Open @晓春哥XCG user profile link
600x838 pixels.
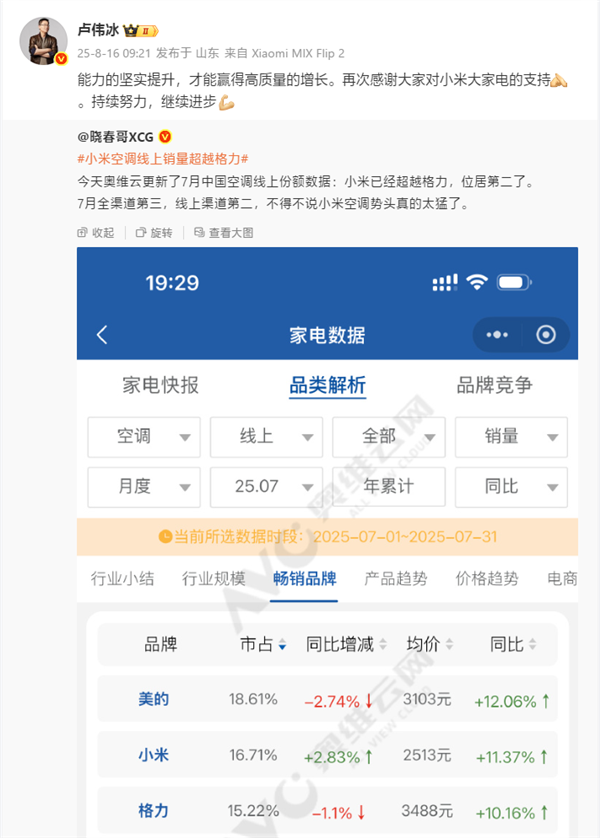(x=115, y=136)
